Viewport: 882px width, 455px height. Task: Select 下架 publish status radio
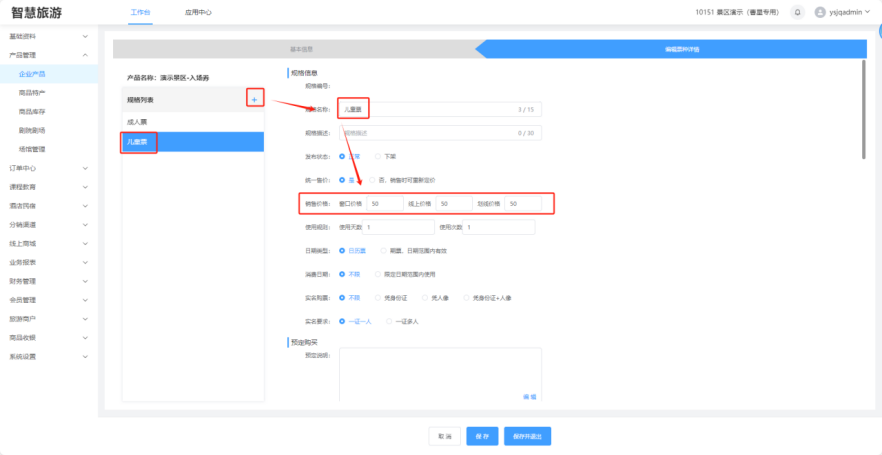[378, 156]
